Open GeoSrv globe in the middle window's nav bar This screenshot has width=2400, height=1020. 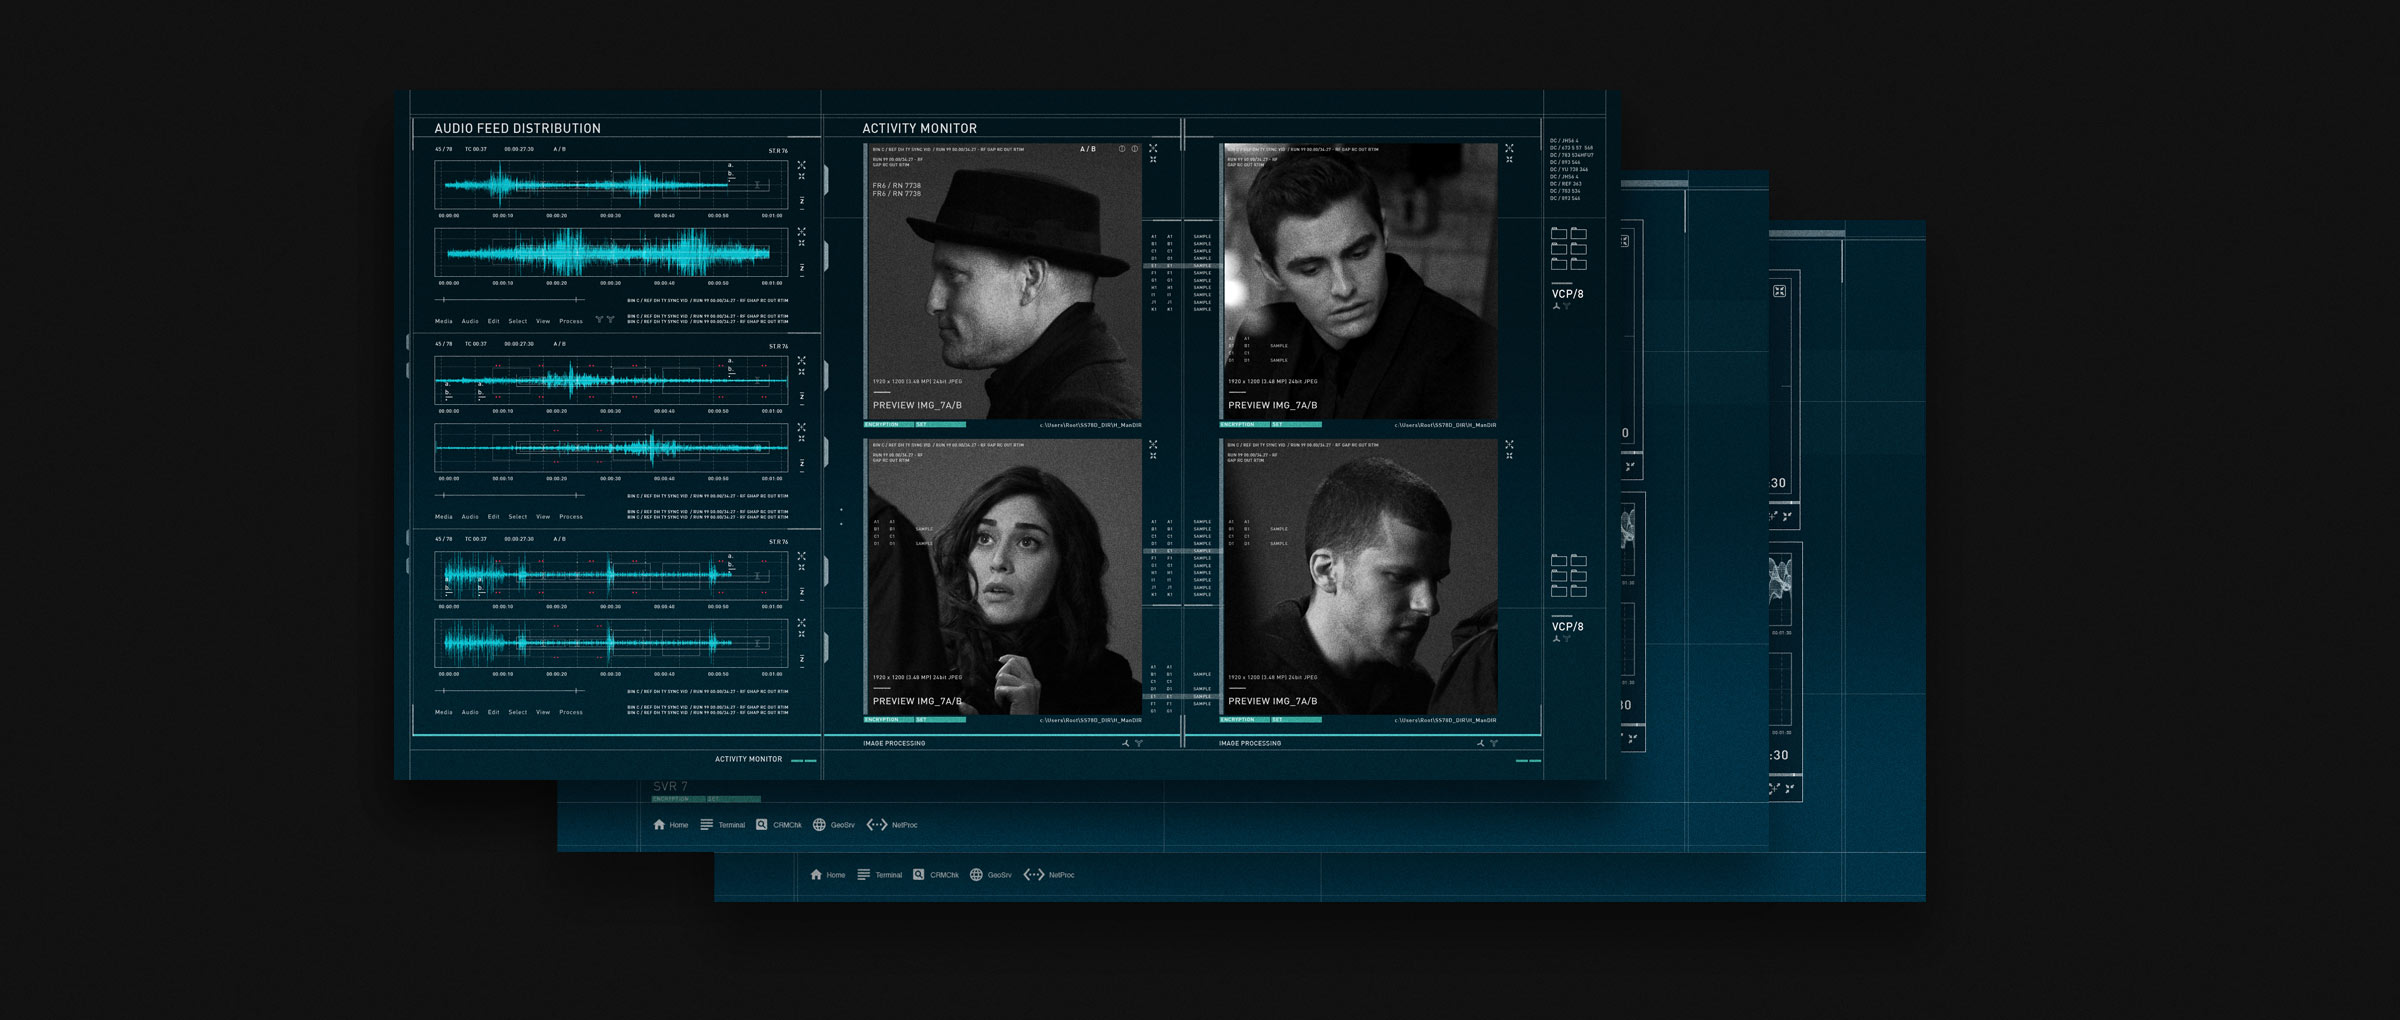click(834, 825)
